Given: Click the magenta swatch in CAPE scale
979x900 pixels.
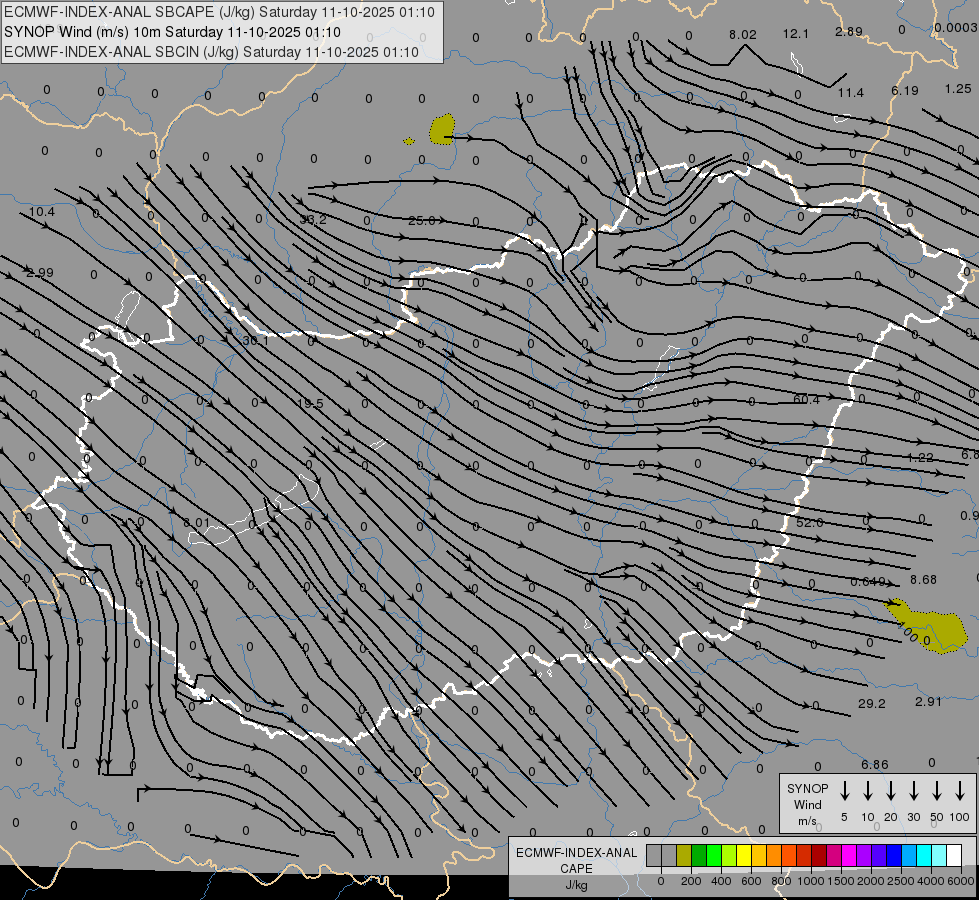Looking at the screenshot, I should pos(849,855).
